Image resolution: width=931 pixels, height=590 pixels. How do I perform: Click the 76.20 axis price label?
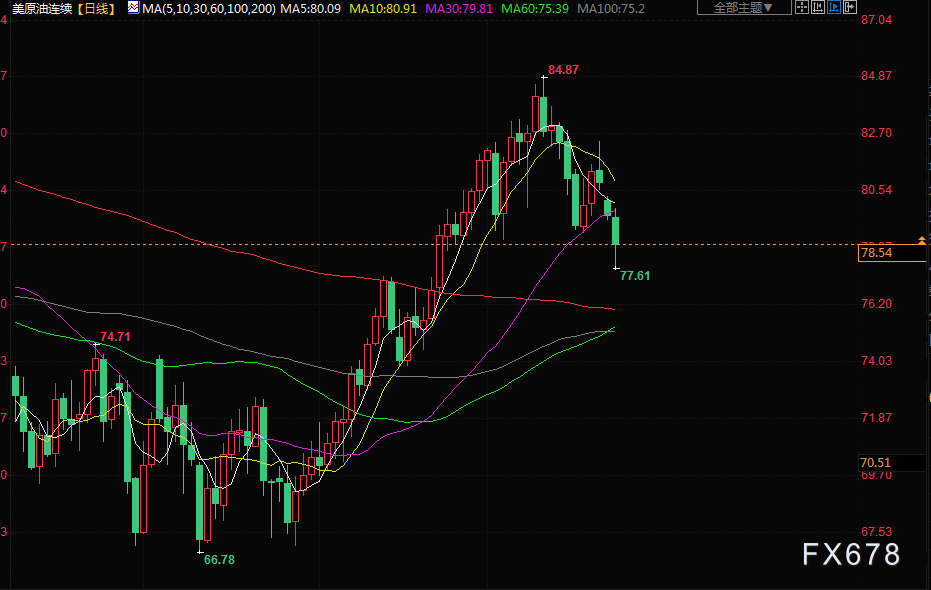click(x=876, y=303)
